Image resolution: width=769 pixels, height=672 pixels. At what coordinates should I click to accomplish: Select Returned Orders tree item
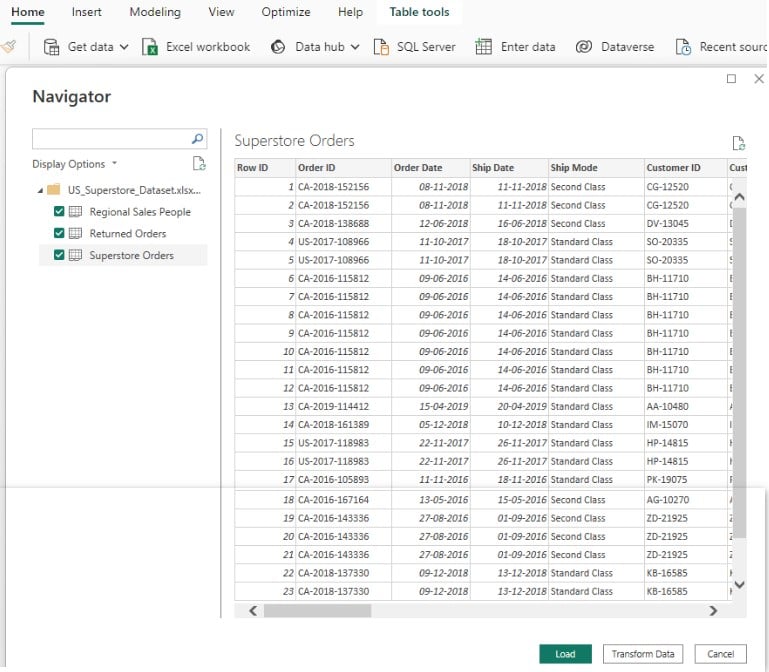128,233
